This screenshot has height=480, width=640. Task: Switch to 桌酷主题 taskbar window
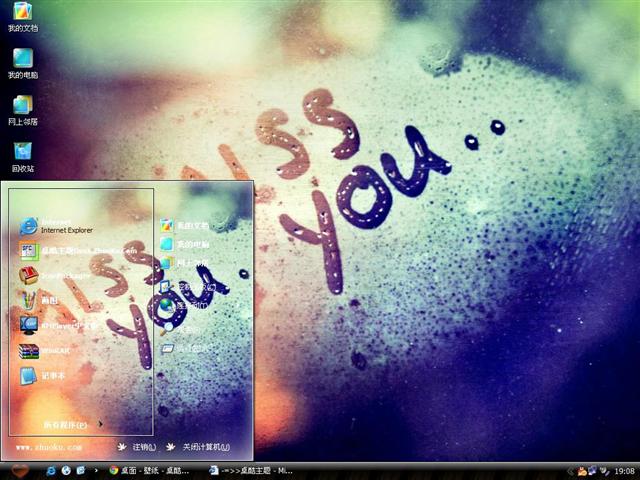click(x=251, y=471)
